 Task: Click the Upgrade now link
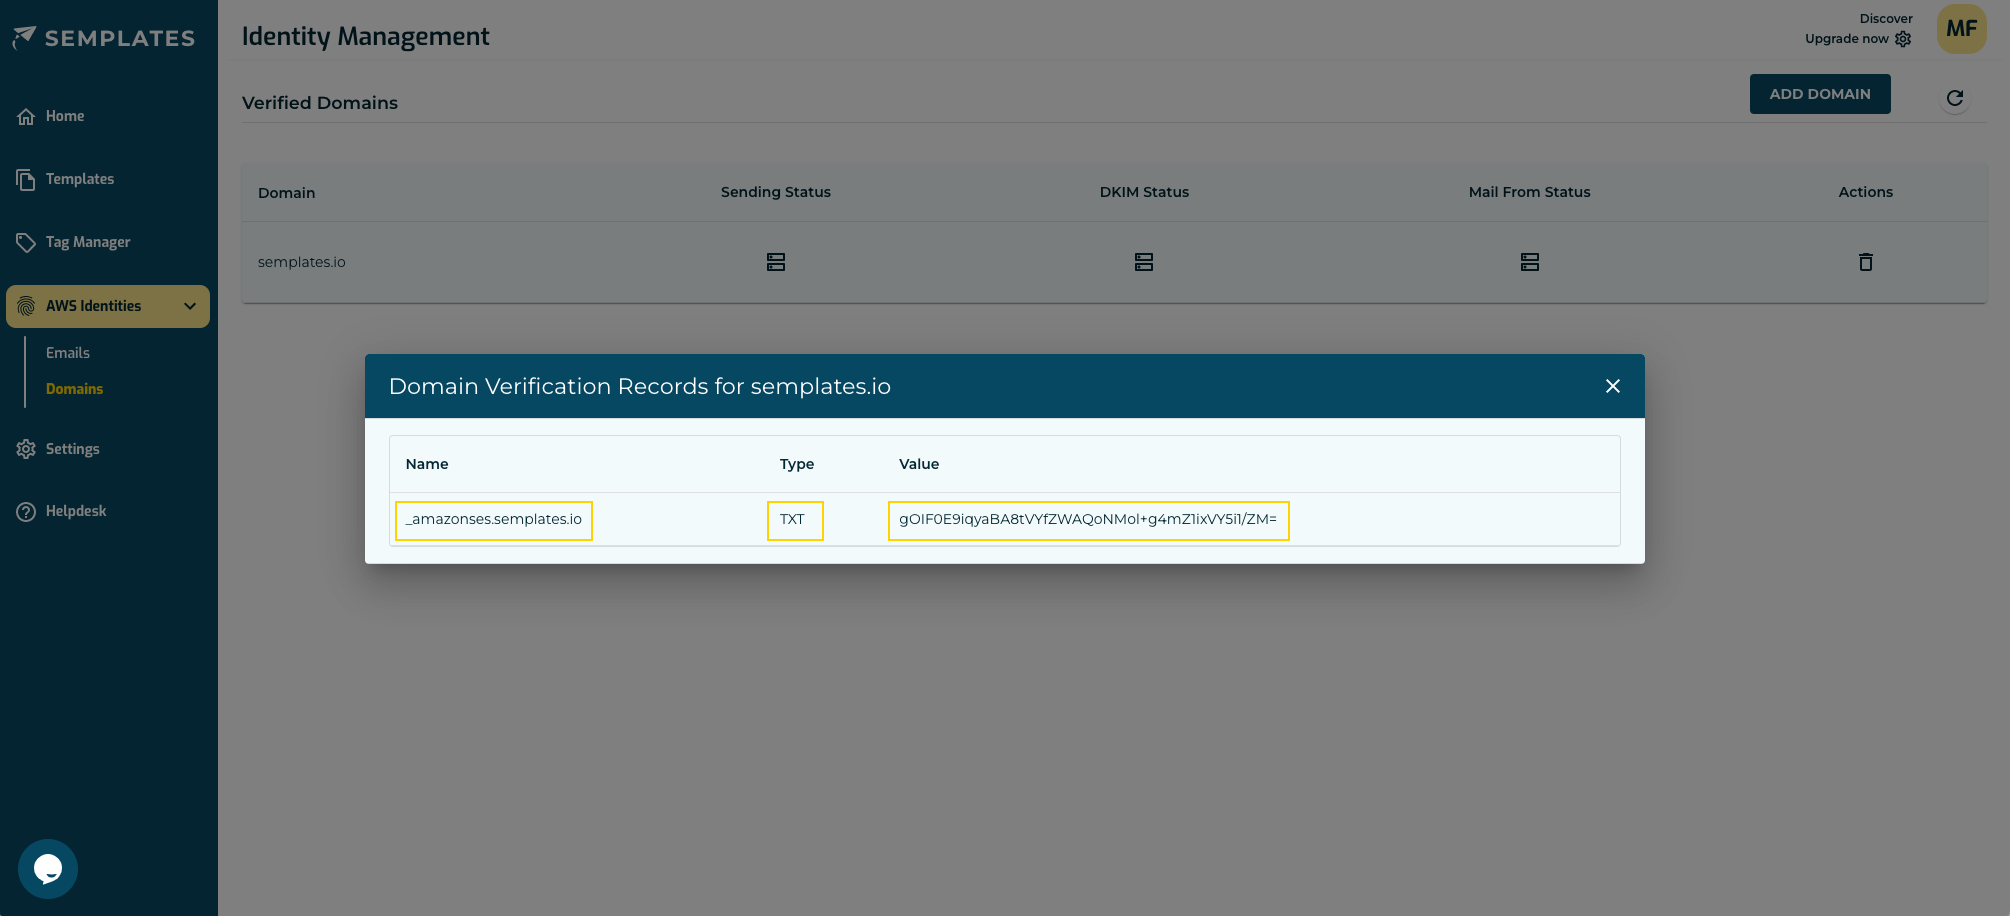click(x=1847, y=39)
